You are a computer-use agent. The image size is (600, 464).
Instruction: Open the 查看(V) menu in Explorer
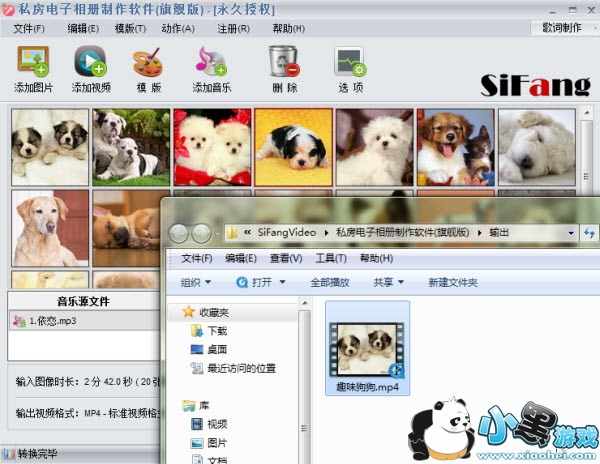tap(285, 258)
